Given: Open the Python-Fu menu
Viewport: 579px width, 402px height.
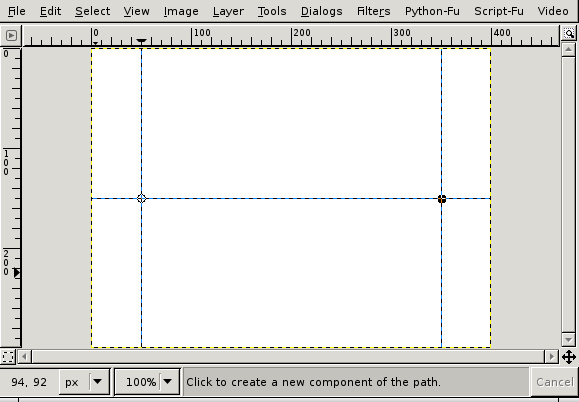Looking at the screenshot, I should click(432, 11).
